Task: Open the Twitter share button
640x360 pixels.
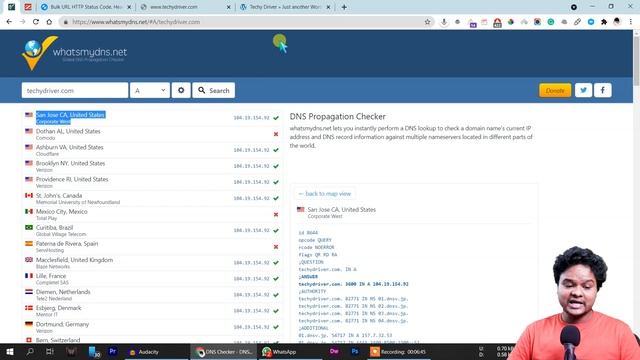Action: tap(584, 90)
